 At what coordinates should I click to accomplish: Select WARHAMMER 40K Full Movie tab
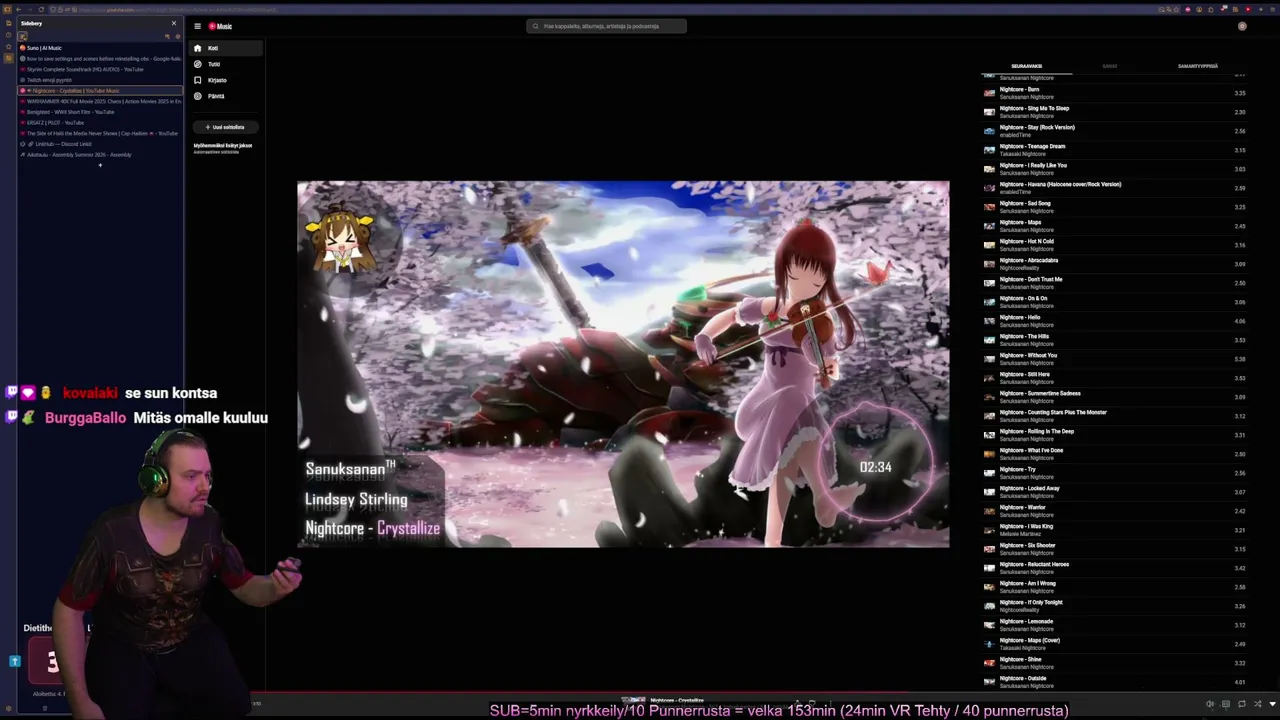click(100, 101)
